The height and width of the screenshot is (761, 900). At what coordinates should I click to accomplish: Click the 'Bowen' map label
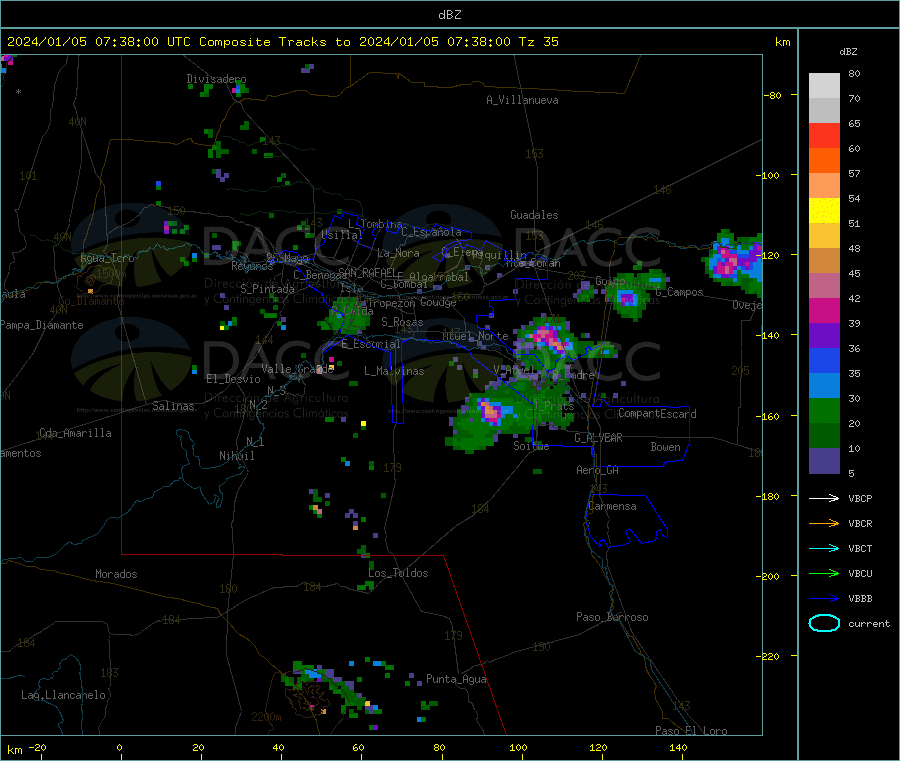(666, 447)
